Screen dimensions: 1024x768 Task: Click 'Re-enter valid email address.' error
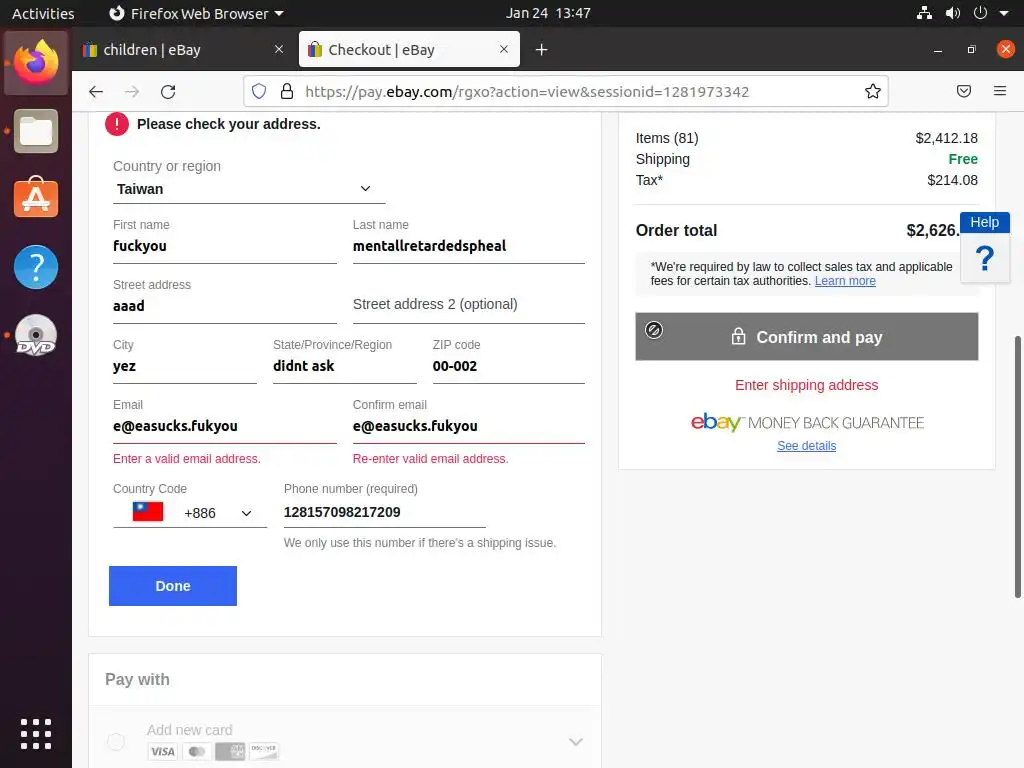tap(430, 459)
